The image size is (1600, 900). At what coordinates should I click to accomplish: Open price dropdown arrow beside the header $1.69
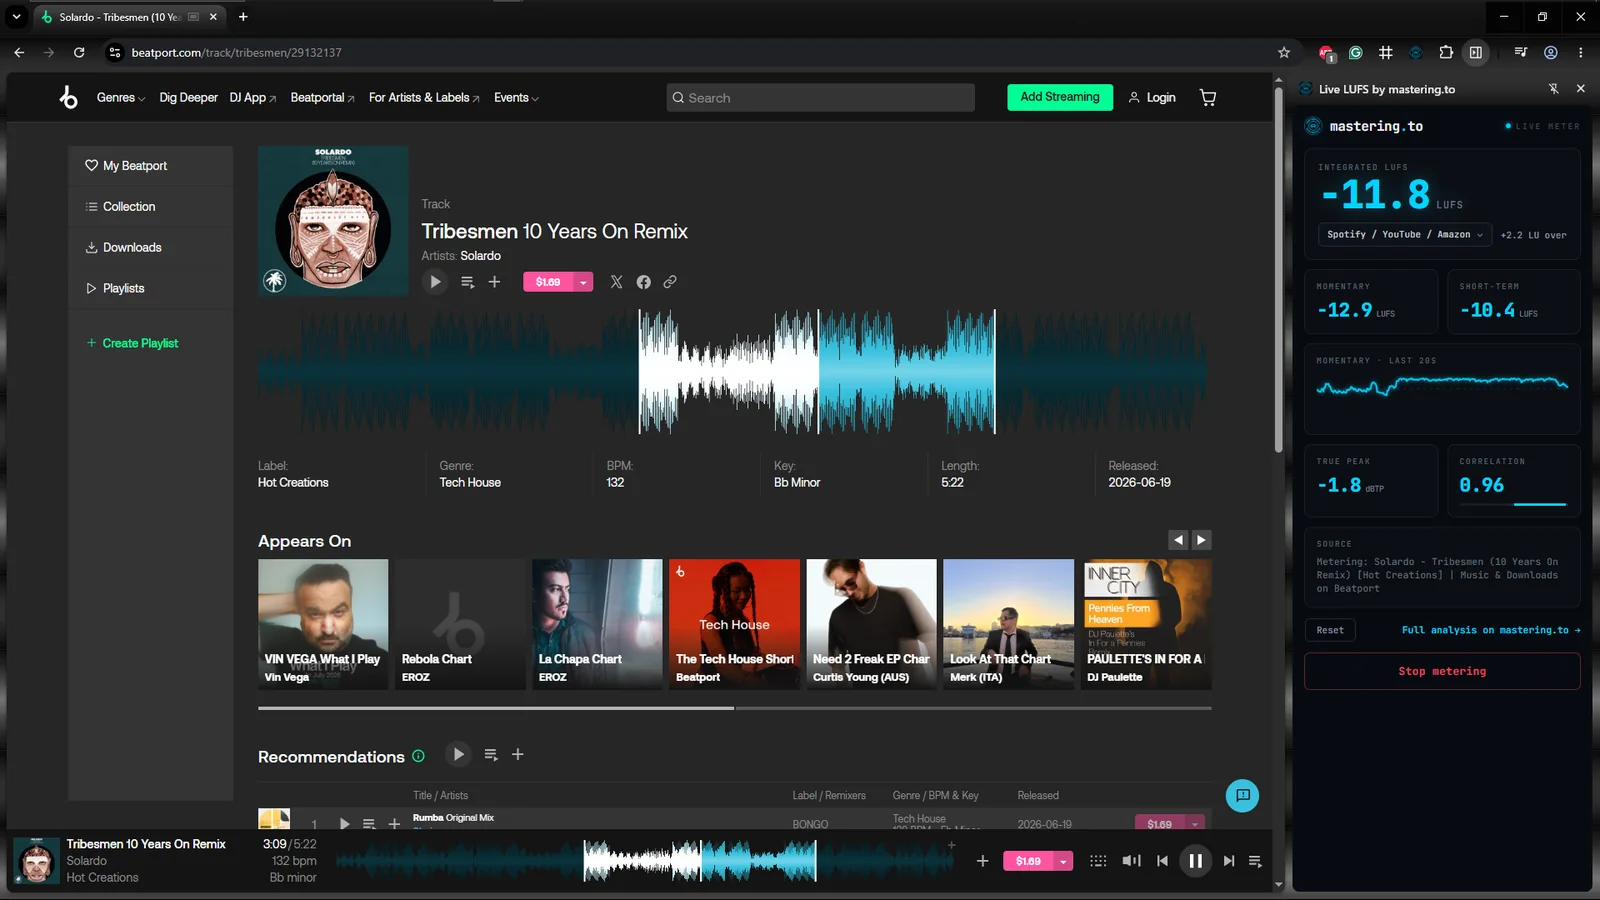(x=583, y=282)
